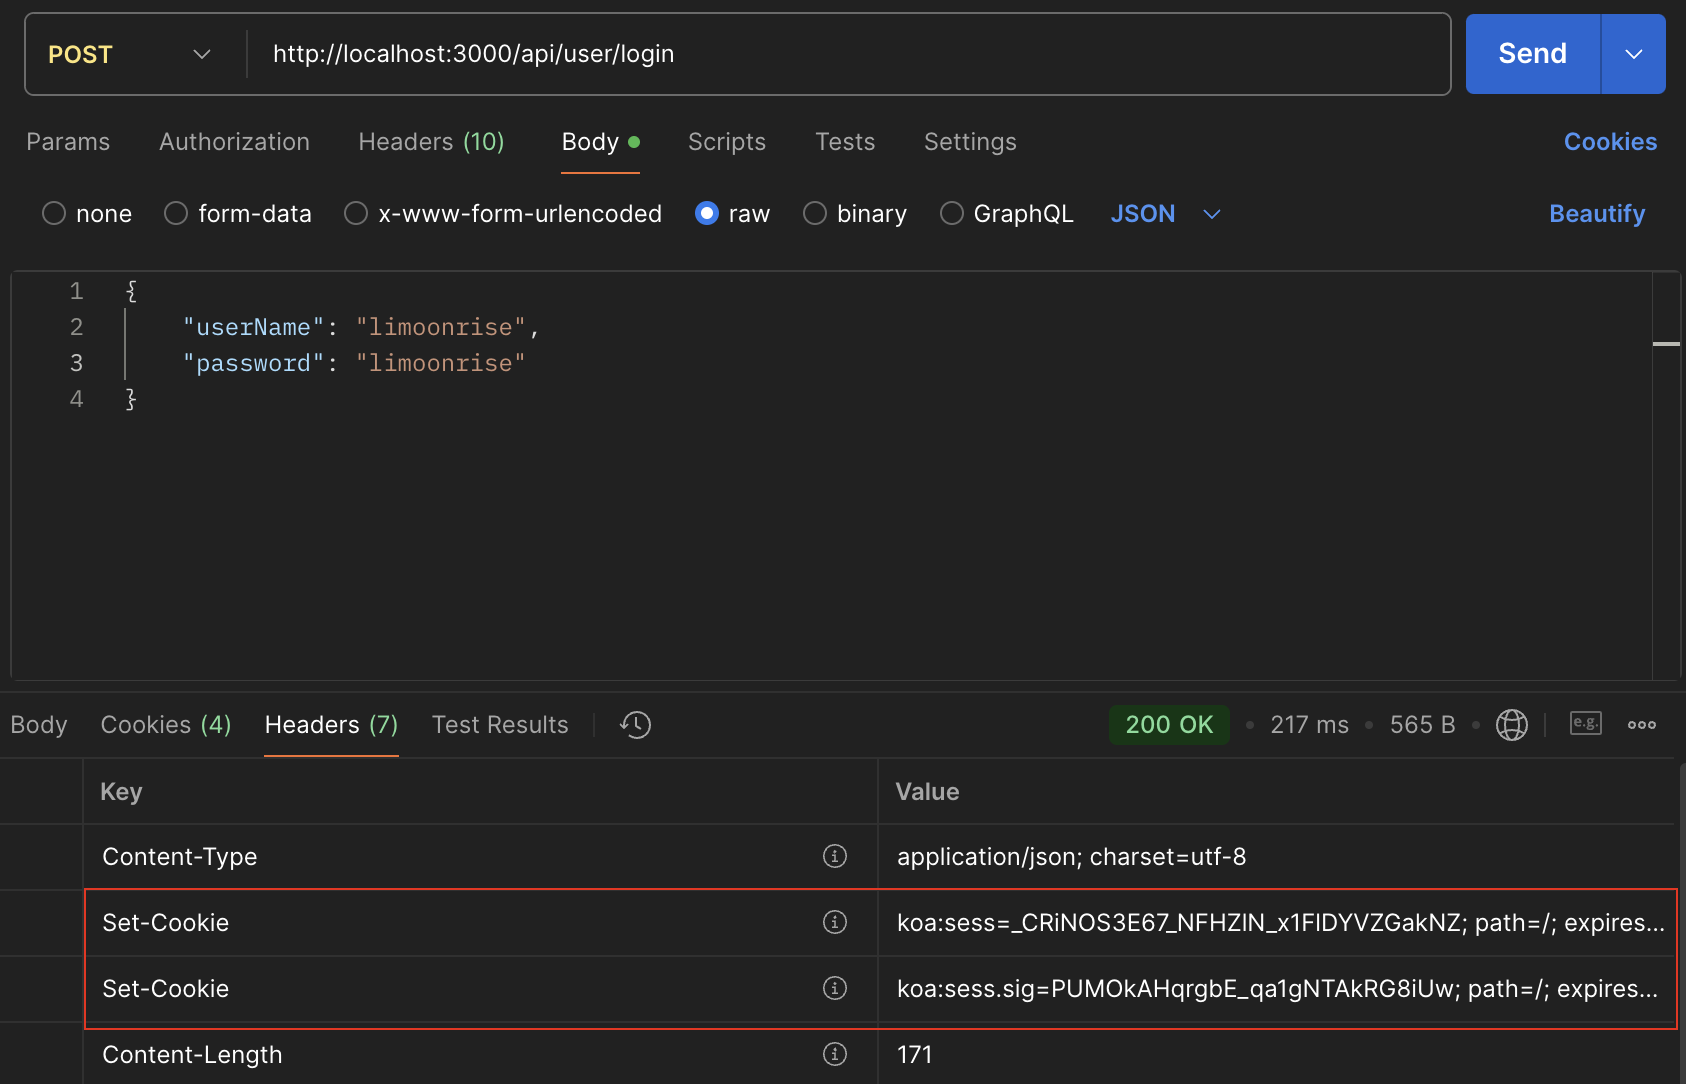Switch to the Authorization tab
Viewport: 1686px width, 1084px height.
pyautogui.click(x=234, y=142)
